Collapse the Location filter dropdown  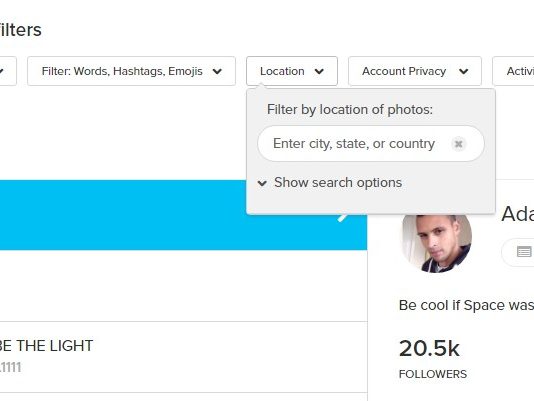tap(292, 71)
